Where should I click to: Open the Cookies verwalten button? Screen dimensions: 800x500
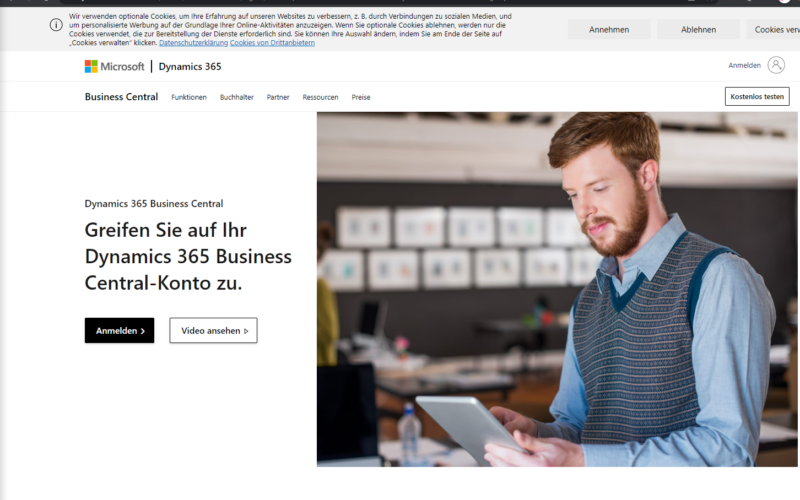tap(773, 30)
